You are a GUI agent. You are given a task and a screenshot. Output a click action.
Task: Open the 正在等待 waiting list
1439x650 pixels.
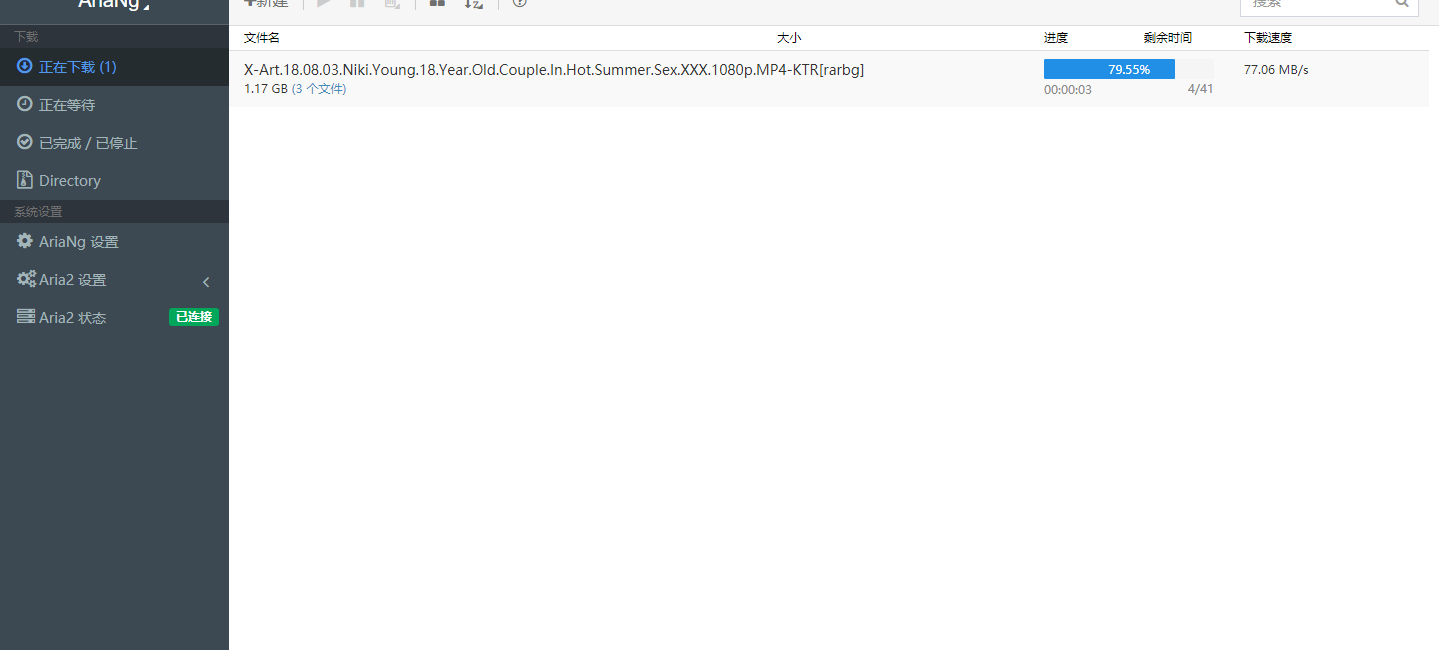tap(114, 105)
